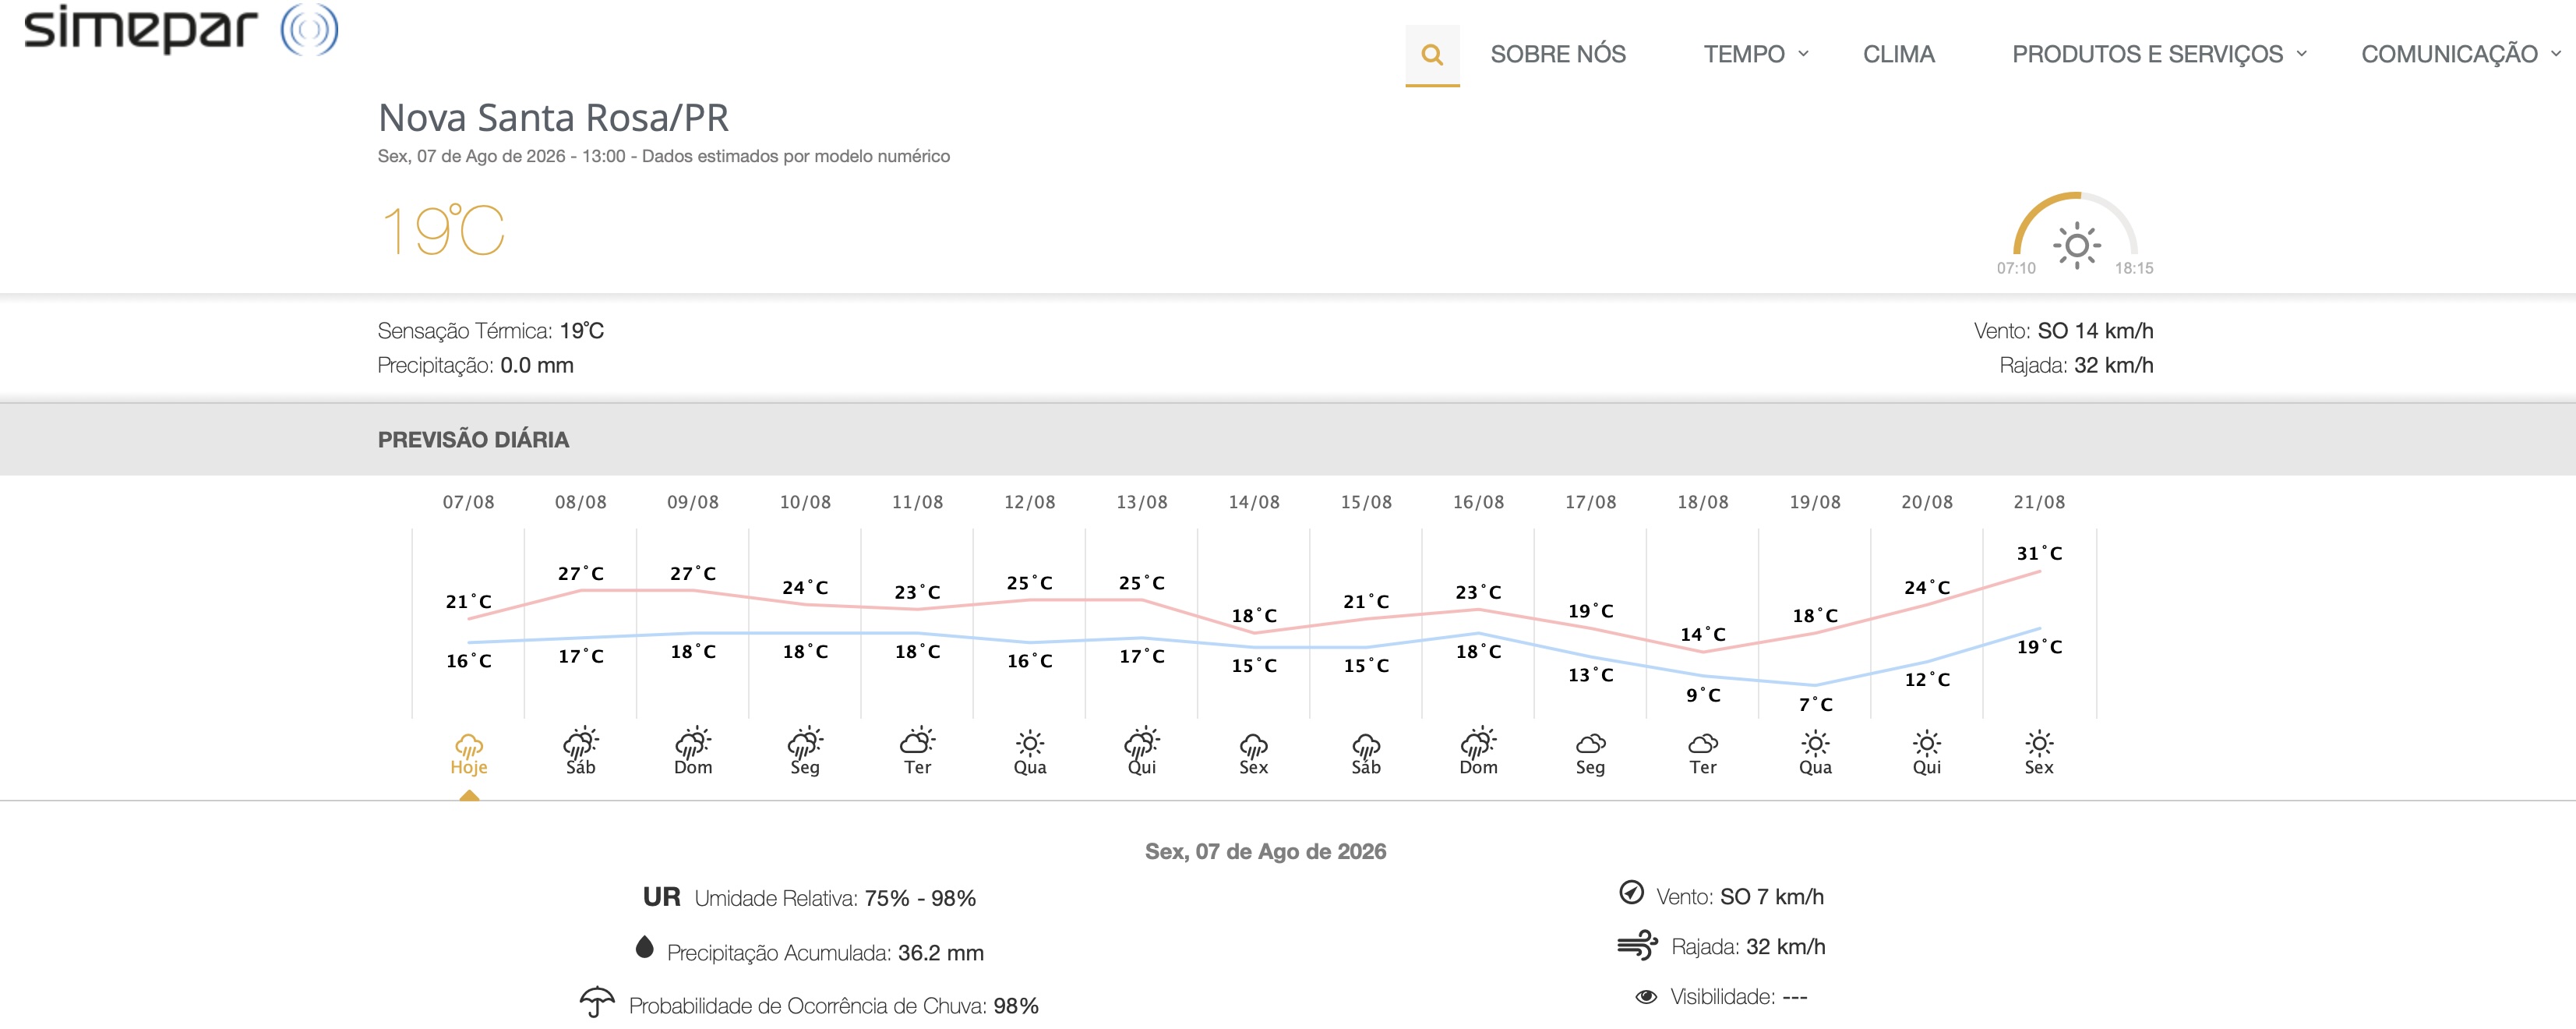
Task: Click the 9°C minimum on 18/08
Action: pos(1703,695)
